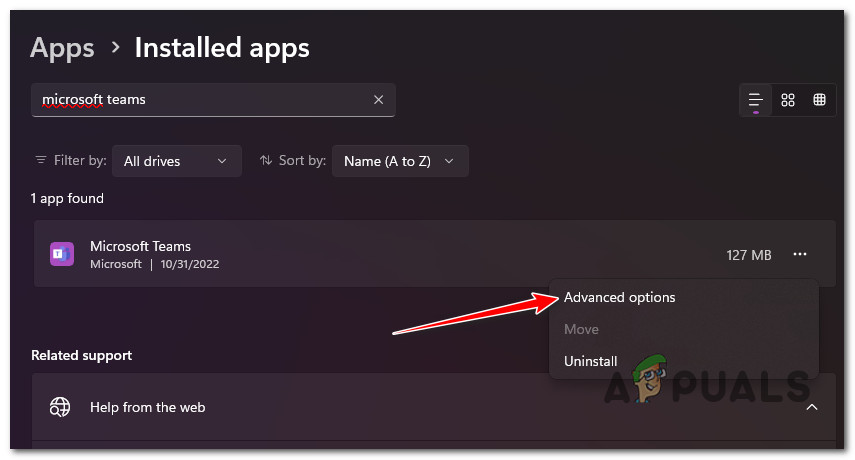Image resolution: width=855 pixels, height=460 pixels.
Task: Click the microsoft teams search field
Action: tap(213, 100)
